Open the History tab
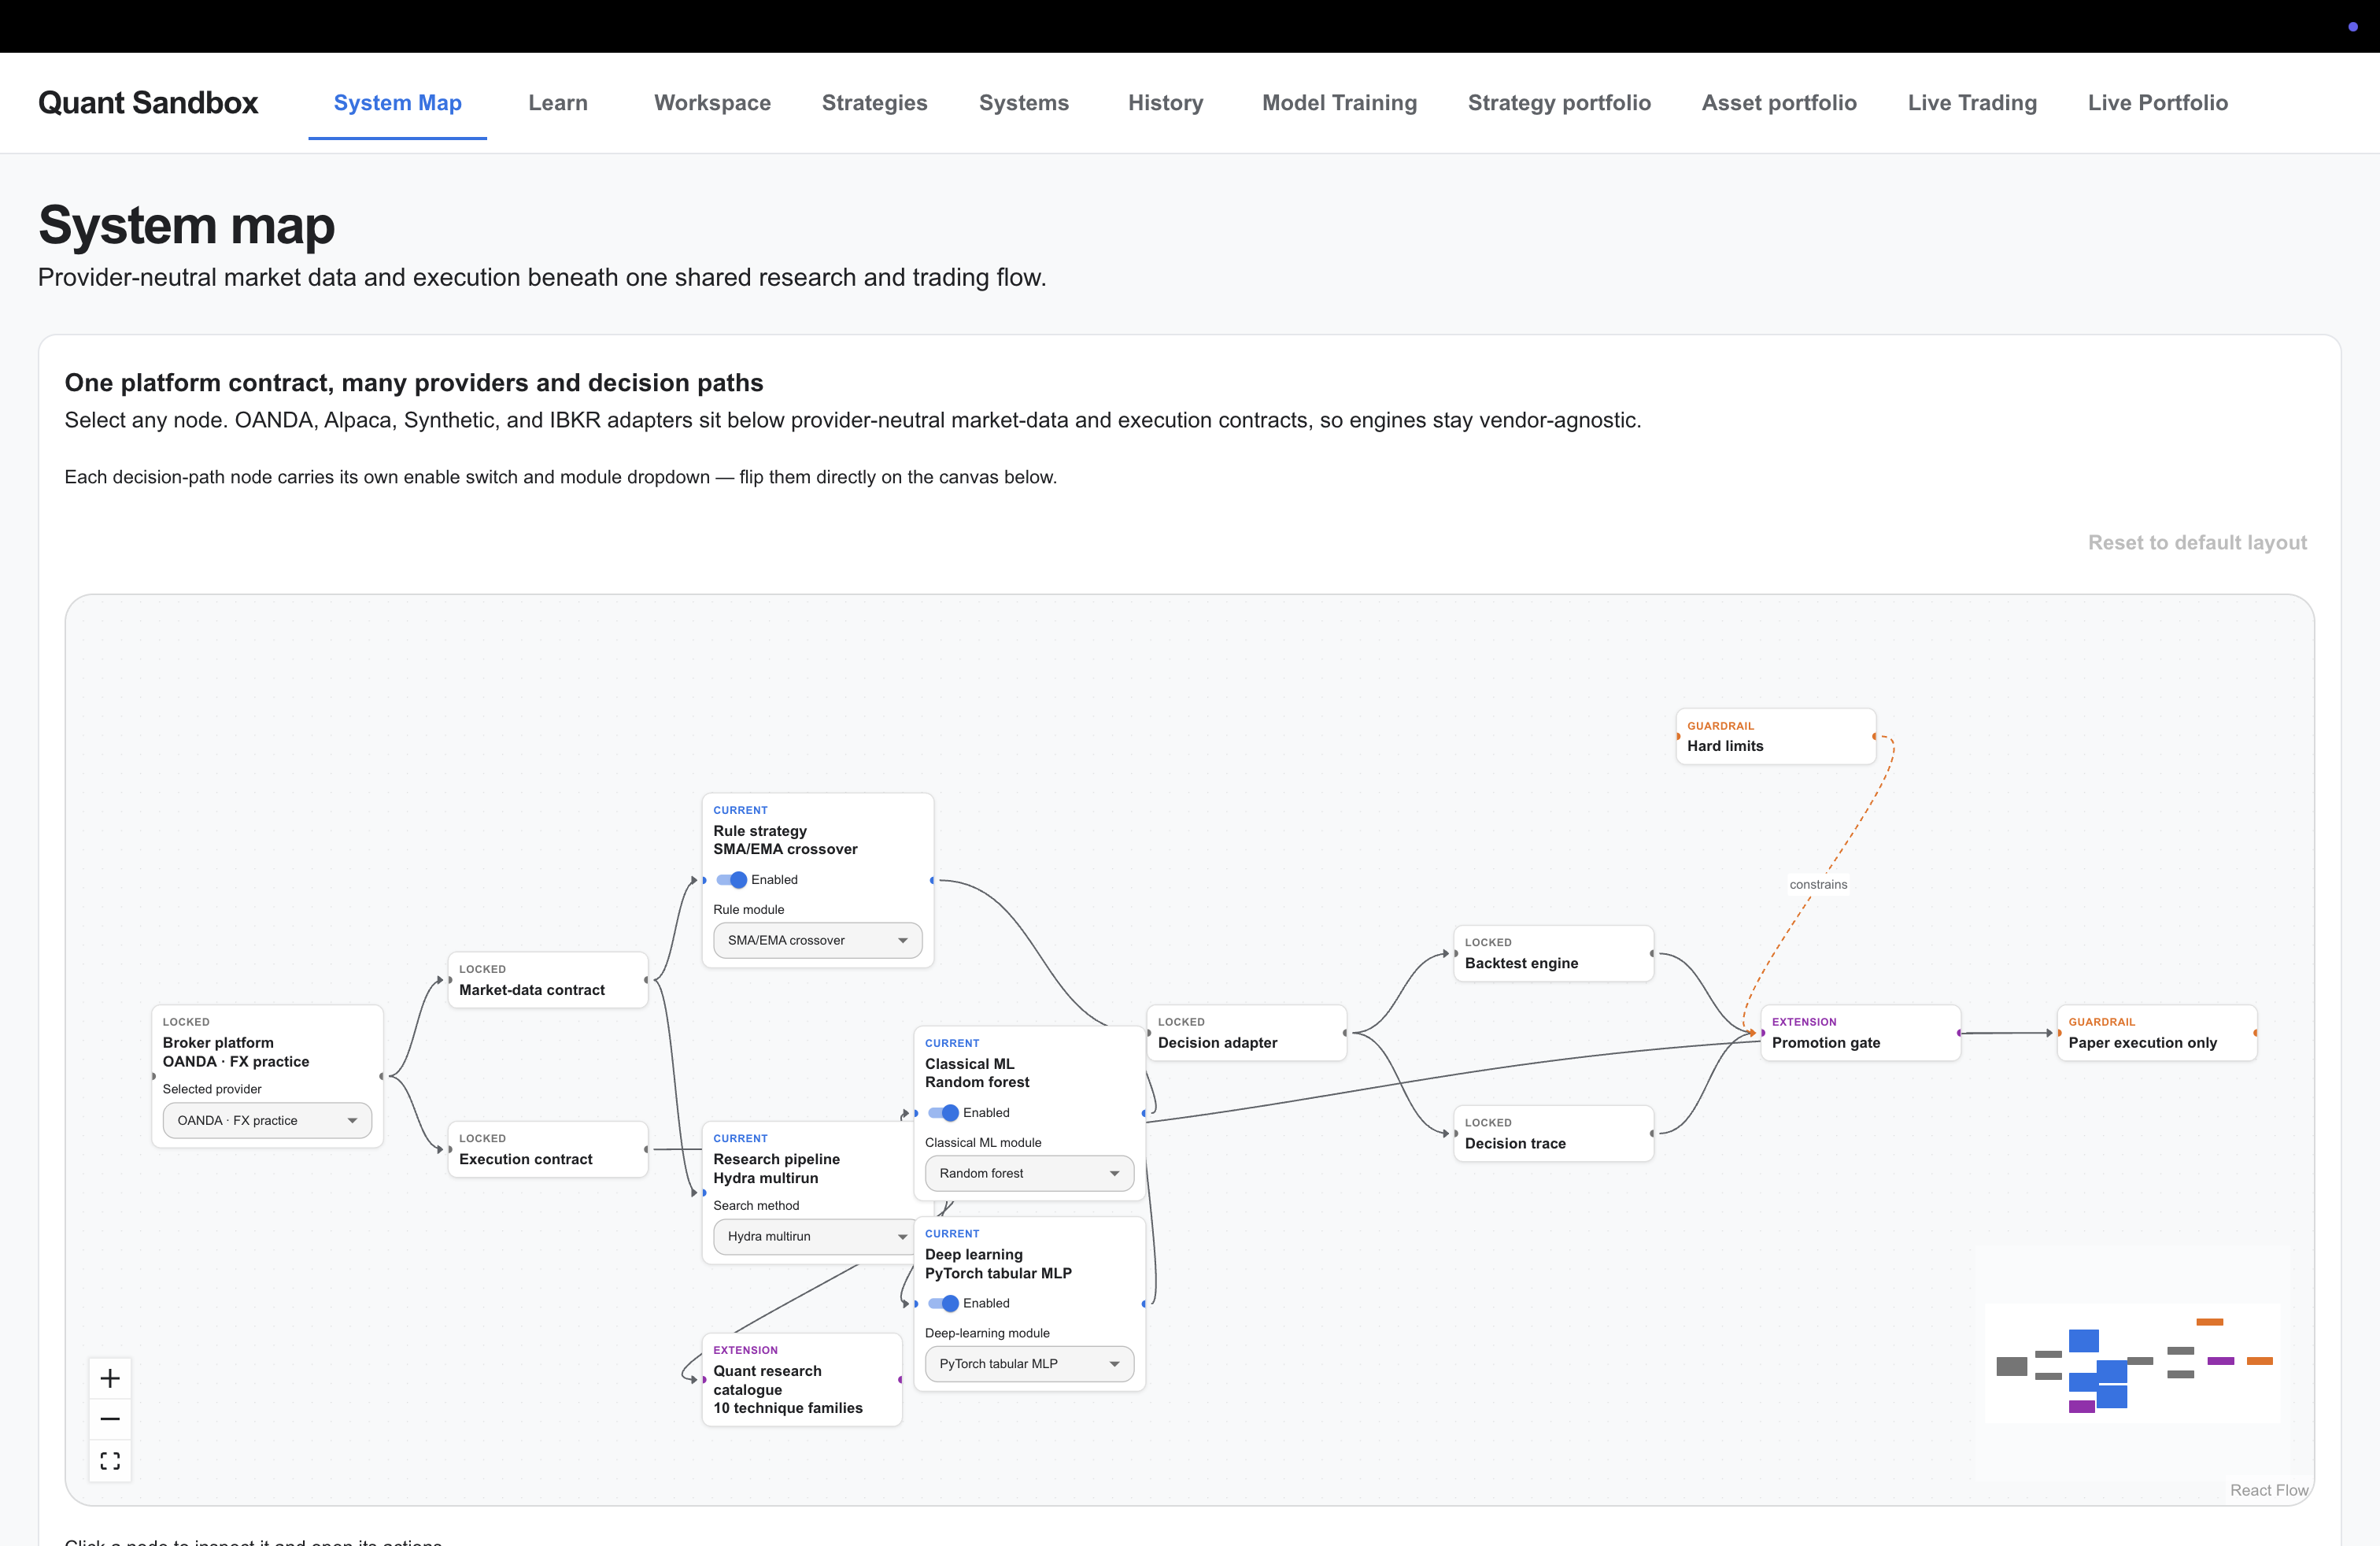The width and height of the screenshot is (2380, 1546). [1165, 103]
